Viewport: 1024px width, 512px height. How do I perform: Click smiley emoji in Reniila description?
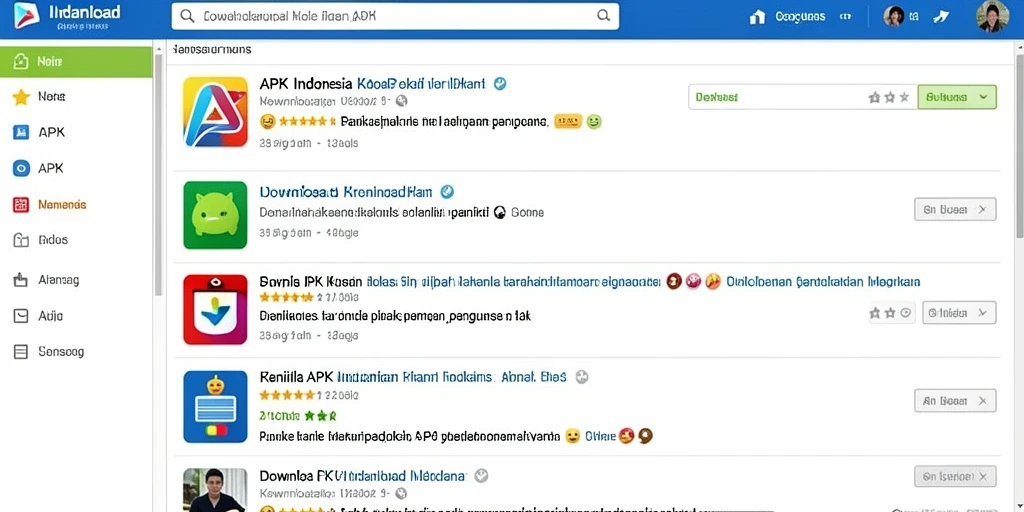point(573,436)
